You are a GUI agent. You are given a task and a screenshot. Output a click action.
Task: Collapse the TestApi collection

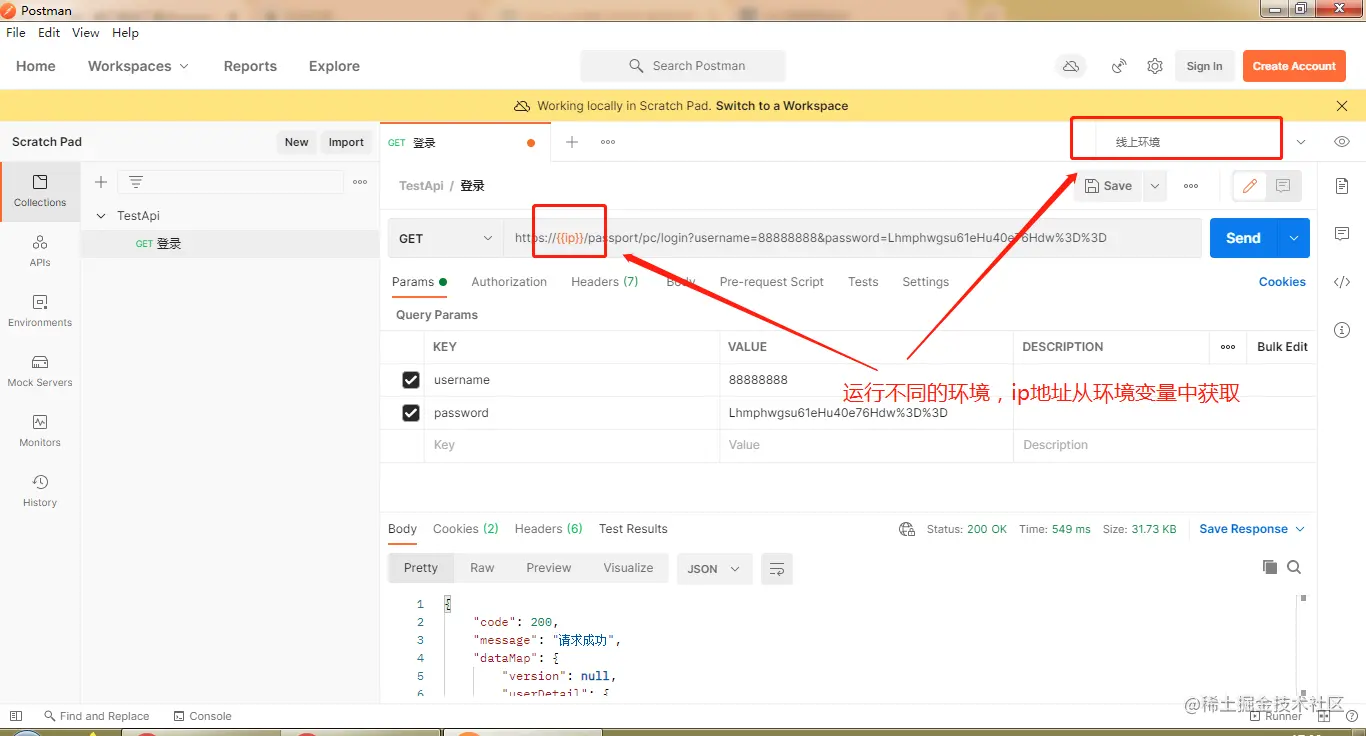click(x=101, y=216)
